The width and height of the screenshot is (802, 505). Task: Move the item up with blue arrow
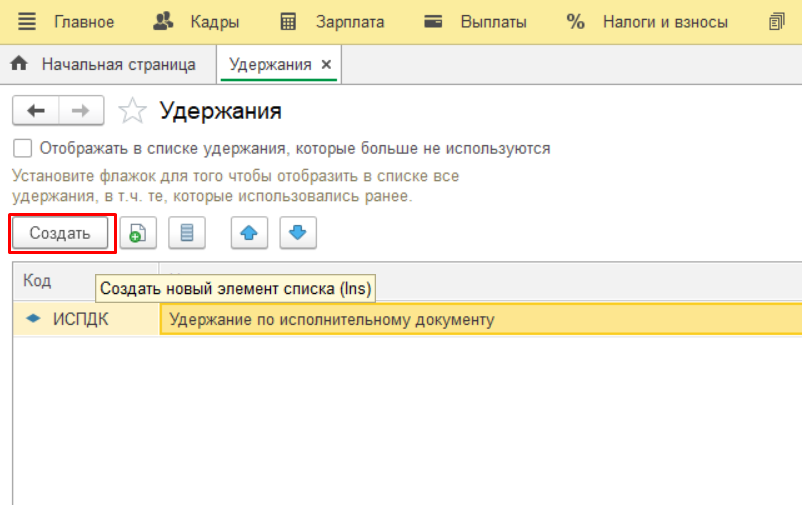[x=249, y=234]
